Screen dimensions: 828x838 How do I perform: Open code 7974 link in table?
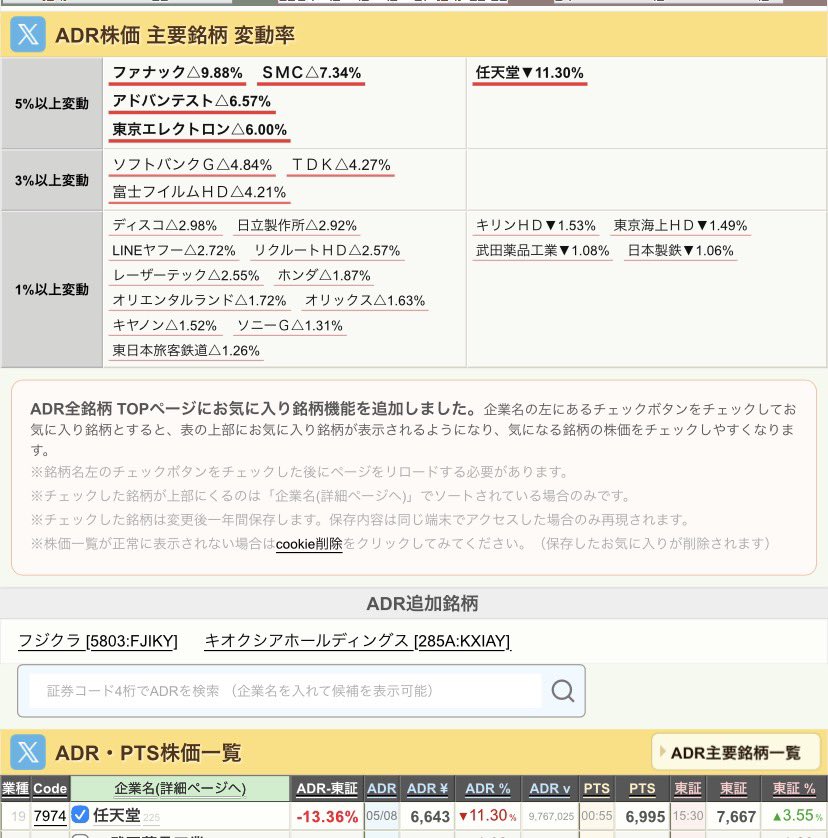[50, 816]
